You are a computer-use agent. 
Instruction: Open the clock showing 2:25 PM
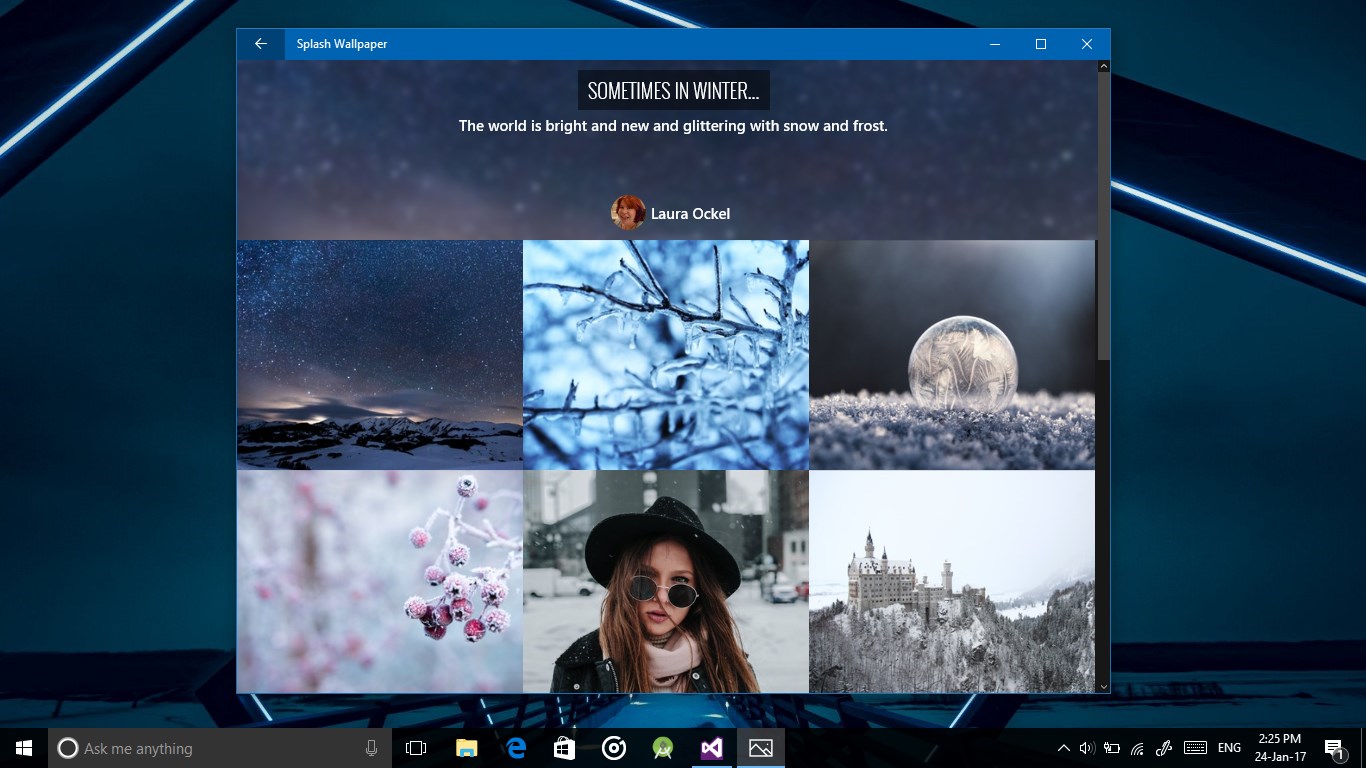[x=1281, y=748]
